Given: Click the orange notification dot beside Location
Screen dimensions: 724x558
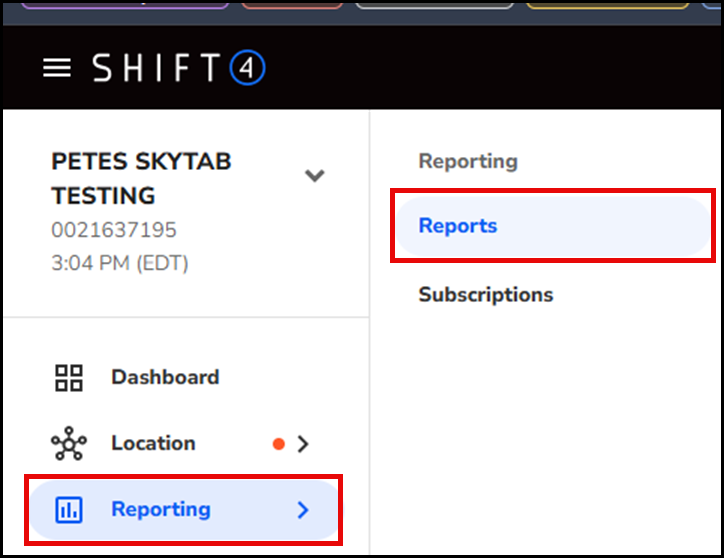Looking at the screenshot, I should click(279, 444).
